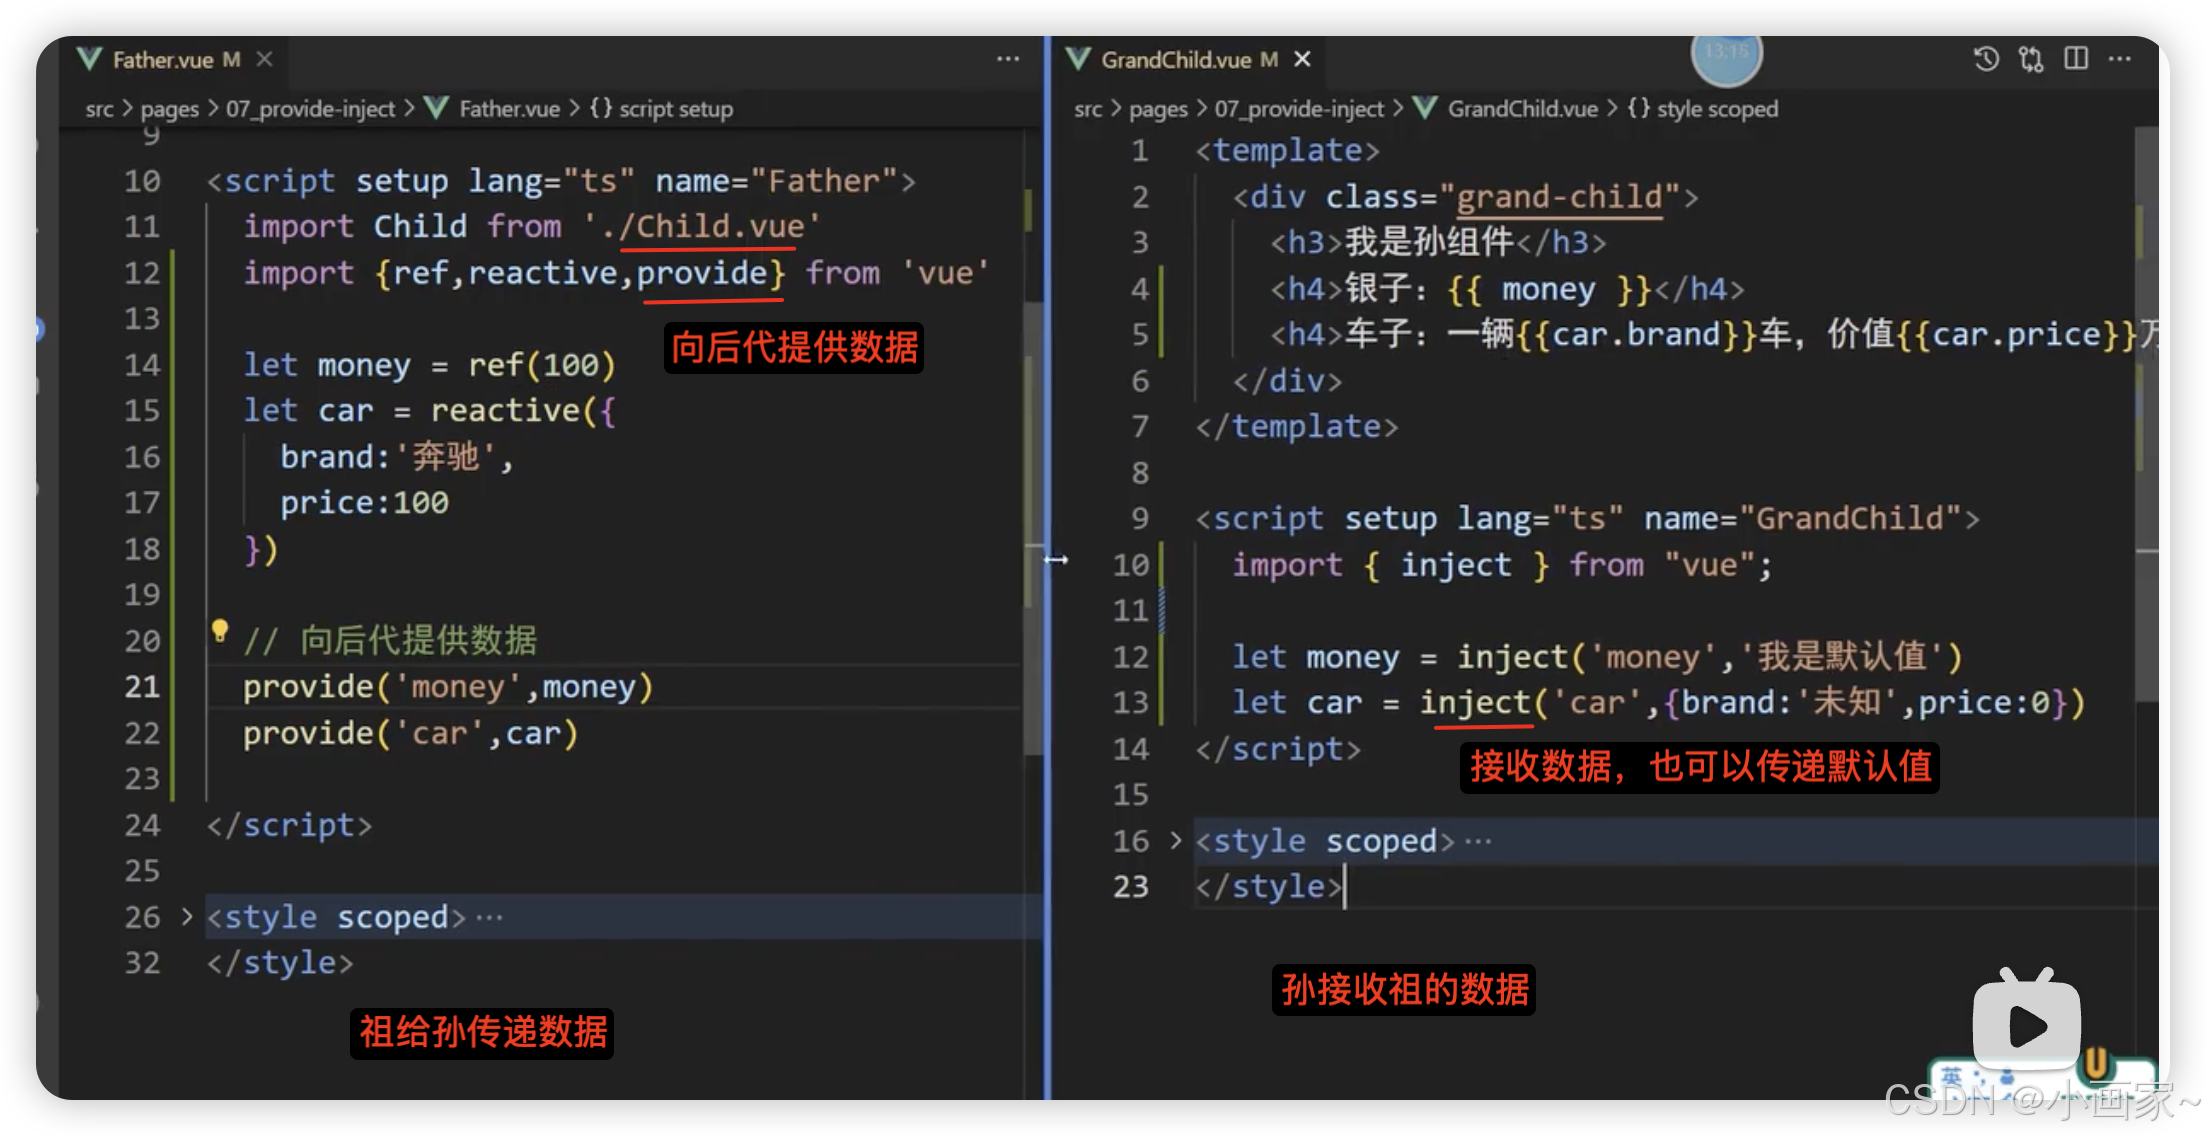
Task: Open the timeline history icon in editor toolbar
Action: (x=1986, y=59)
